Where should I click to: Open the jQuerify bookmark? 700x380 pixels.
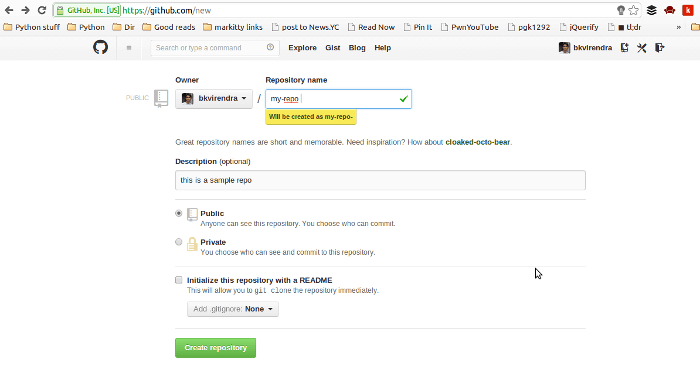[x=579, y=27]
